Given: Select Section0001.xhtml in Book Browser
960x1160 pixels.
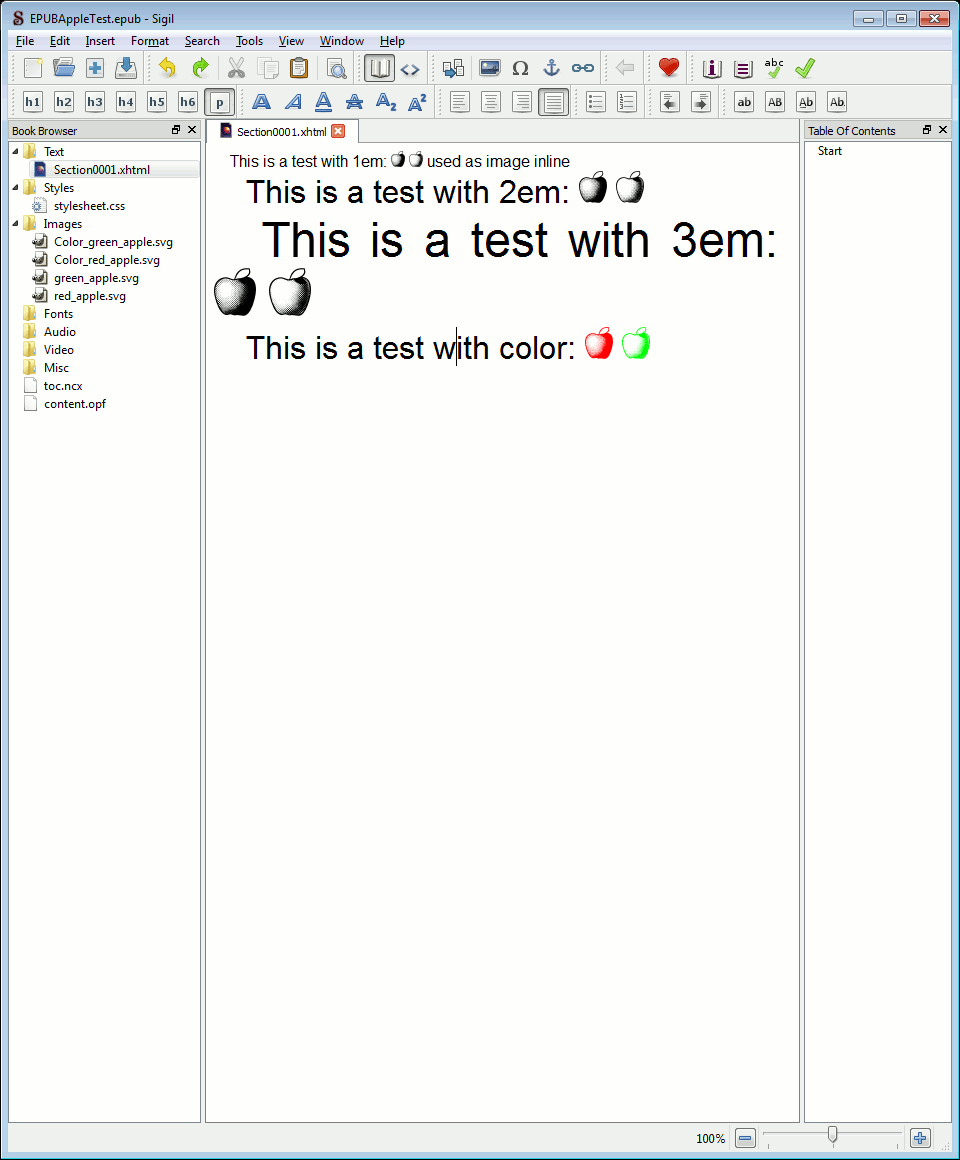Looking at the screenshot, I should (101, 169).
